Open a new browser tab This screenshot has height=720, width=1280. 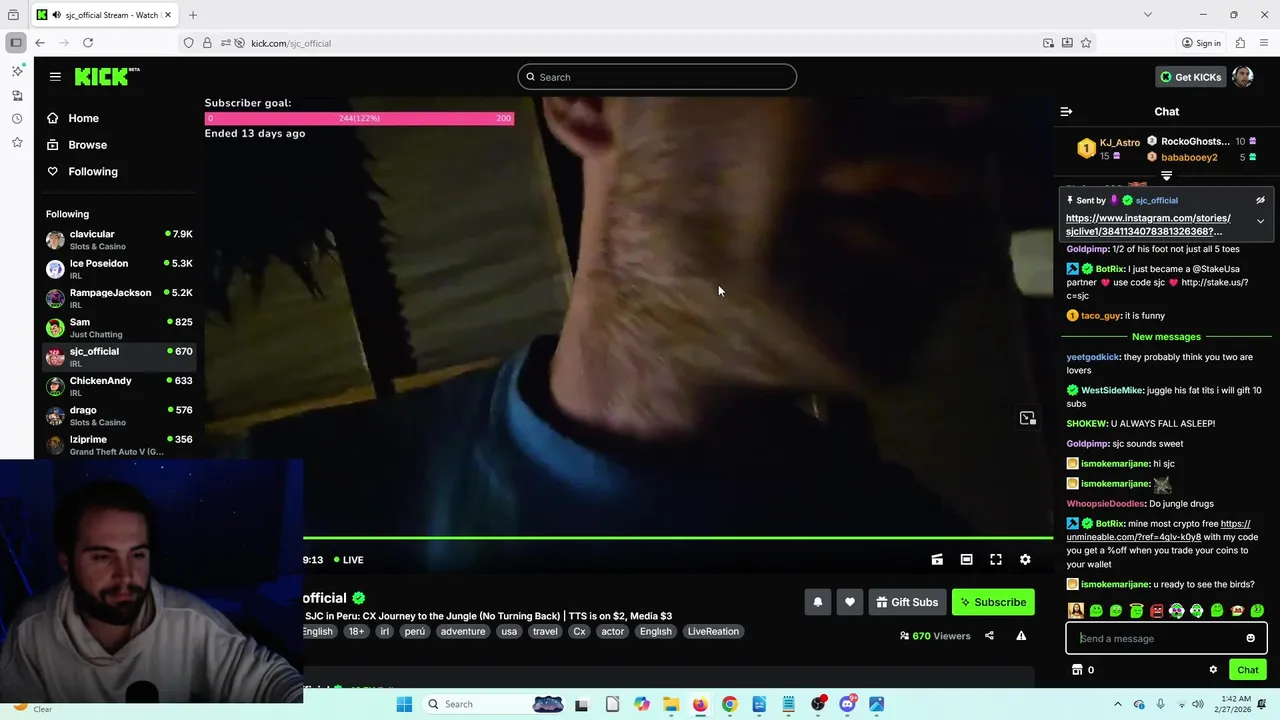[193, 15]
